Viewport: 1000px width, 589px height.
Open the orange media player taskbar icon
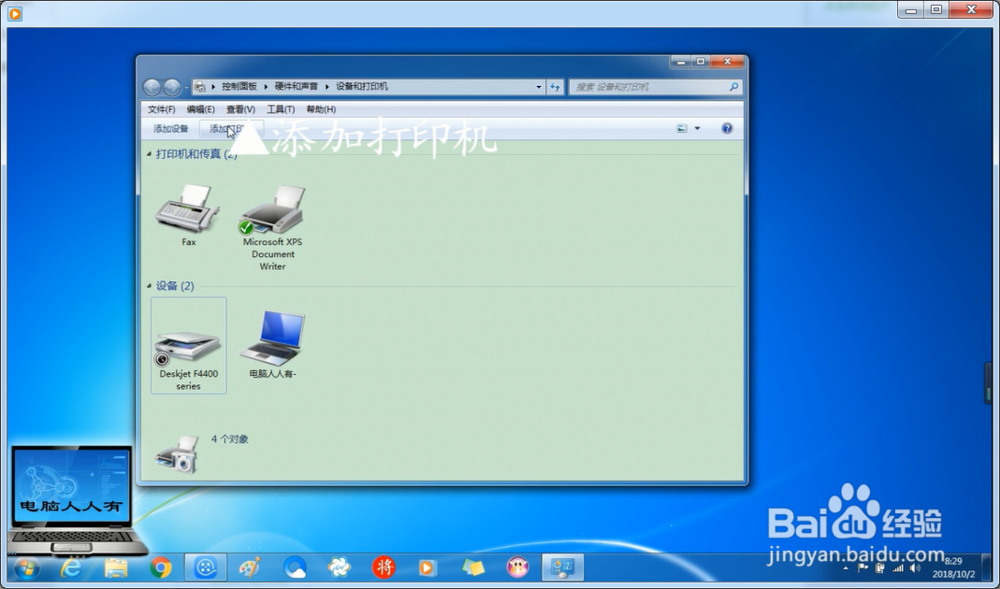[427, 567]
